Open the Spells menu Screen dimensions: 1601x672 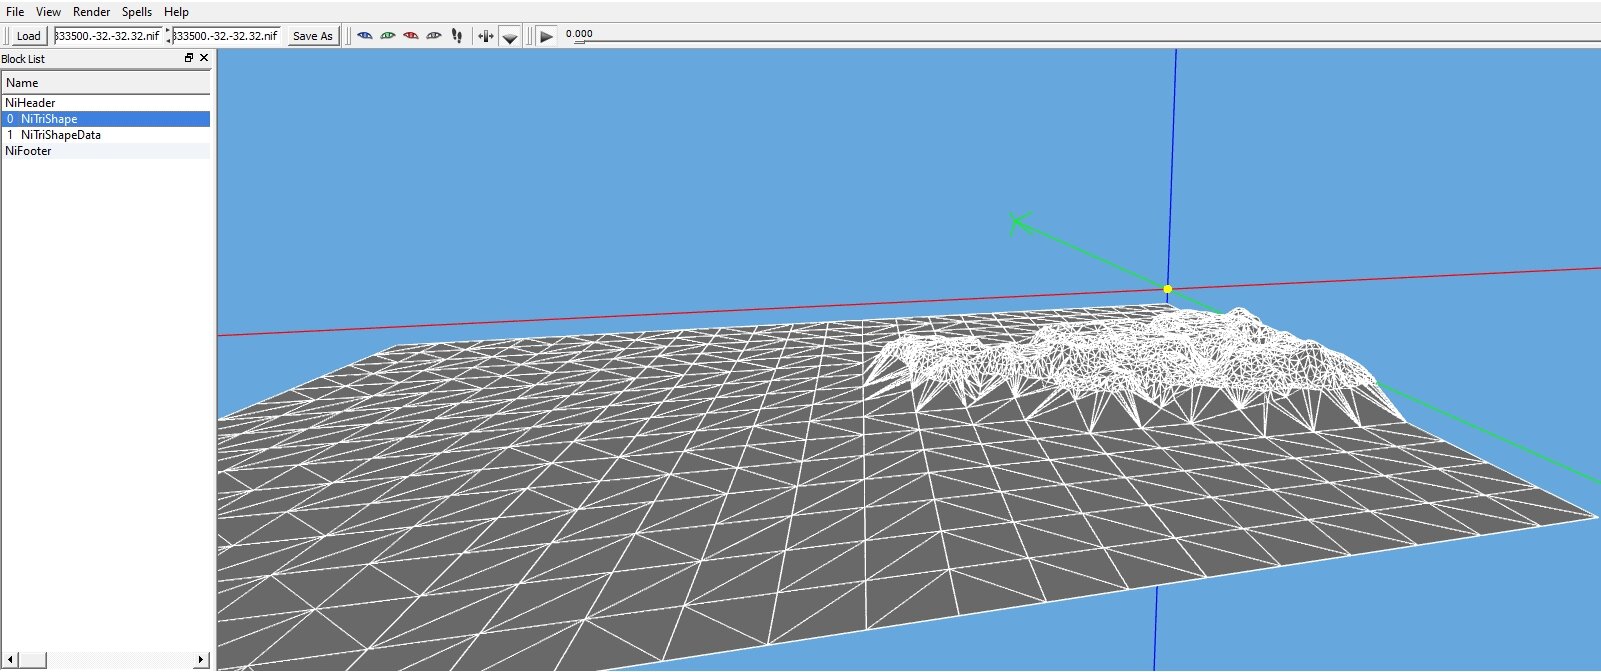pyautogui.click(x=137, y=11)
